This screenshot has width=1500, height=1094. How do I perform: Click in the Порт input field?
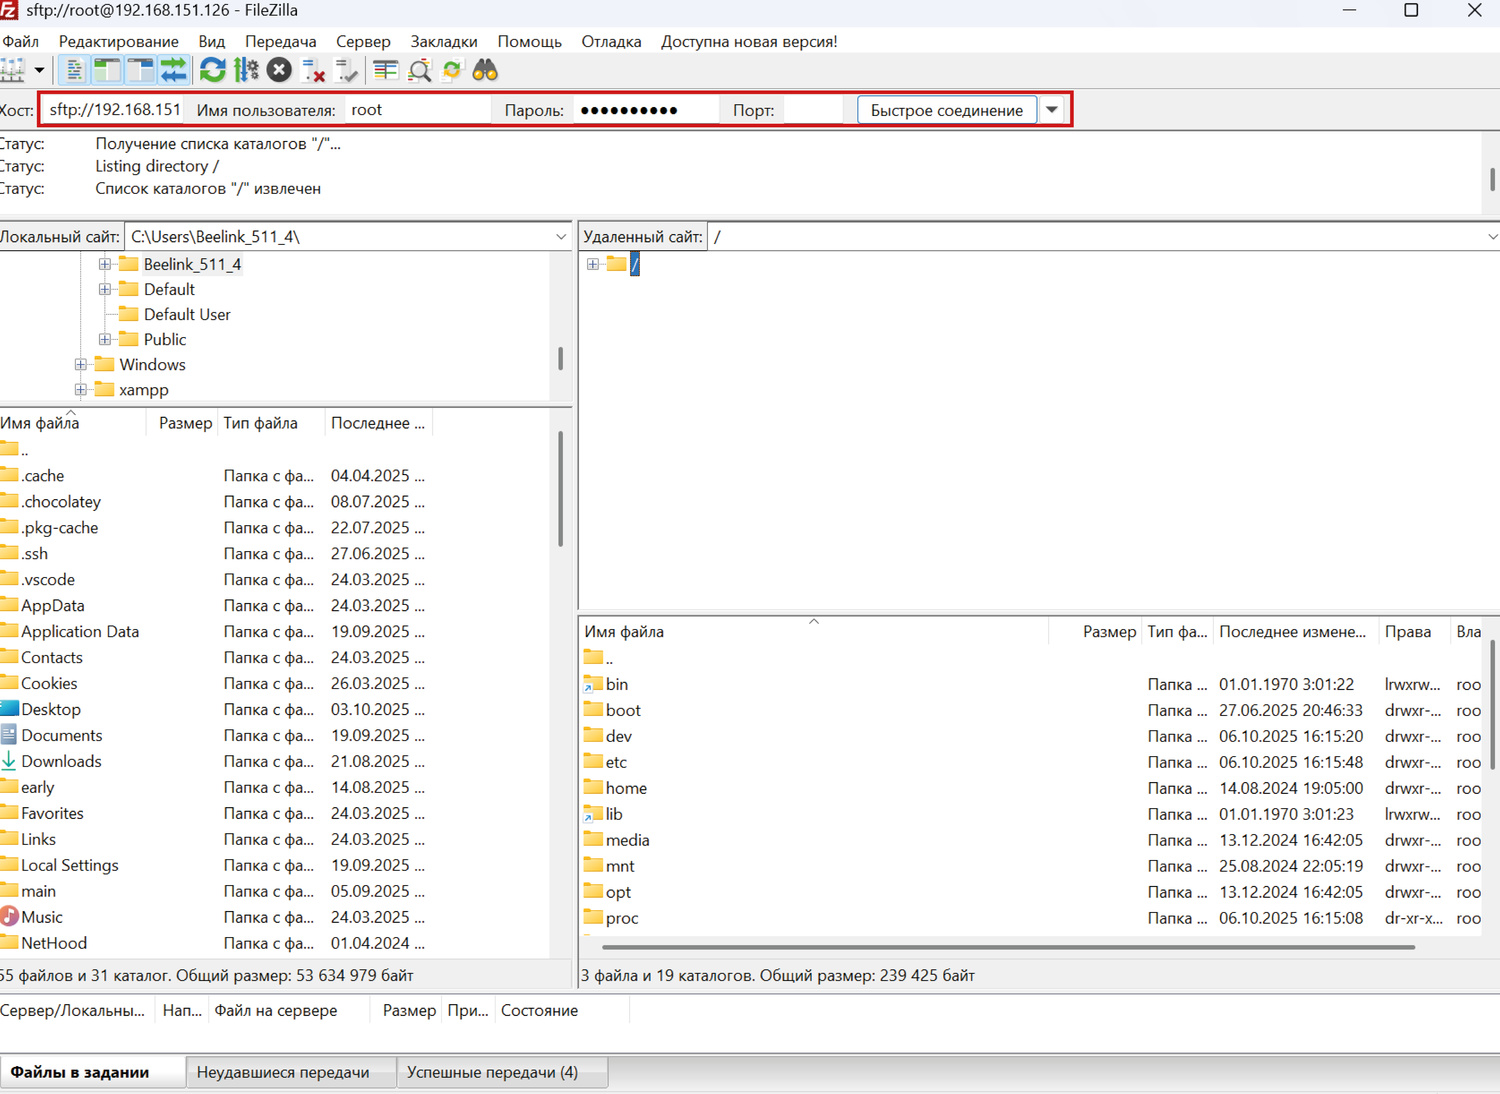(812, 110)
